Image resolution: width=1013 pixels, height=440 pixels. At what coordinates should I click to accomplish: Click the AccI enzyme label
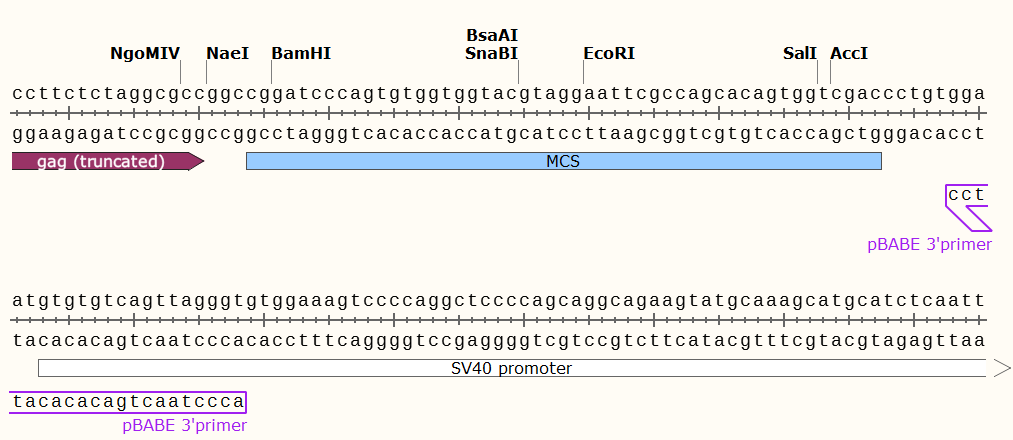849,53
